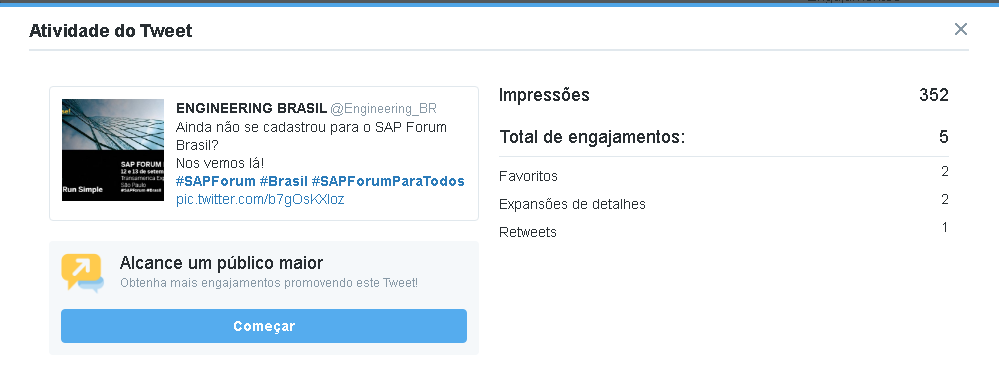Screen dimensions: 999x384
Task: Click the #Brasil hashtag link
Action: (x=284, y=181)
